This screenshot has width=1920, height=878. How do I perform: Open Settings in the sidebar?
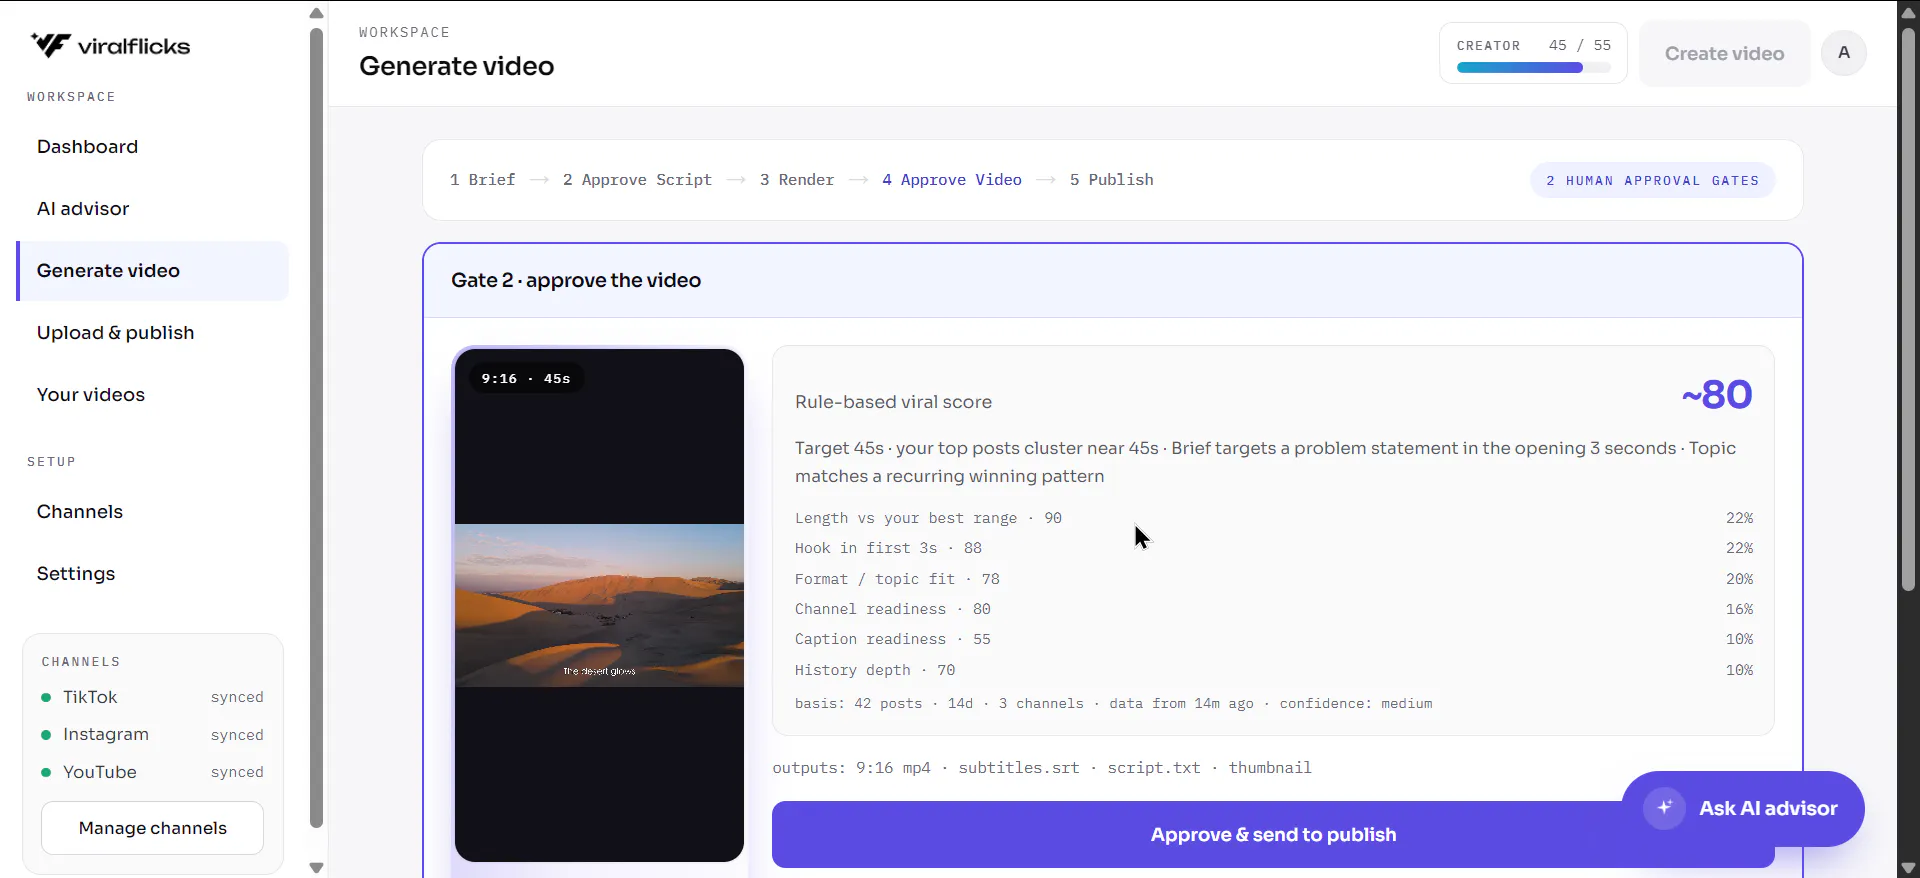tap(152, 574)
